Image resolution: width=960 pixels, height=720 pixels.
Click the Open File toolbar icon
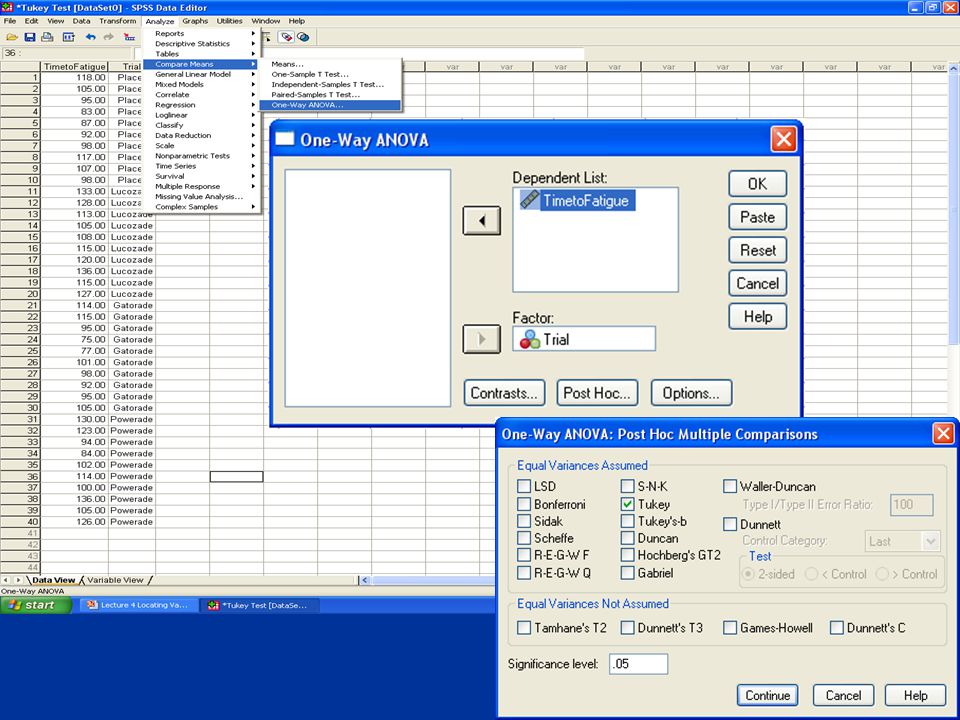(12, 37)
